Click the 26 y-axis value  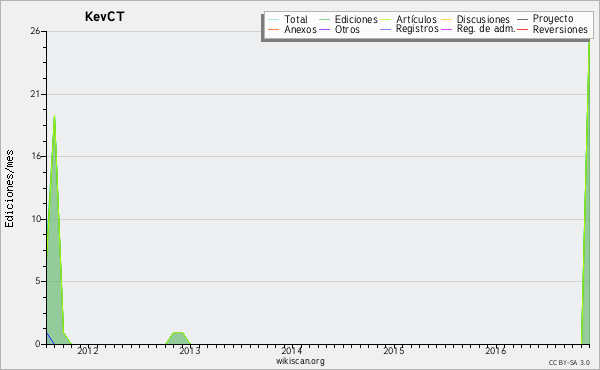[35, 31]
